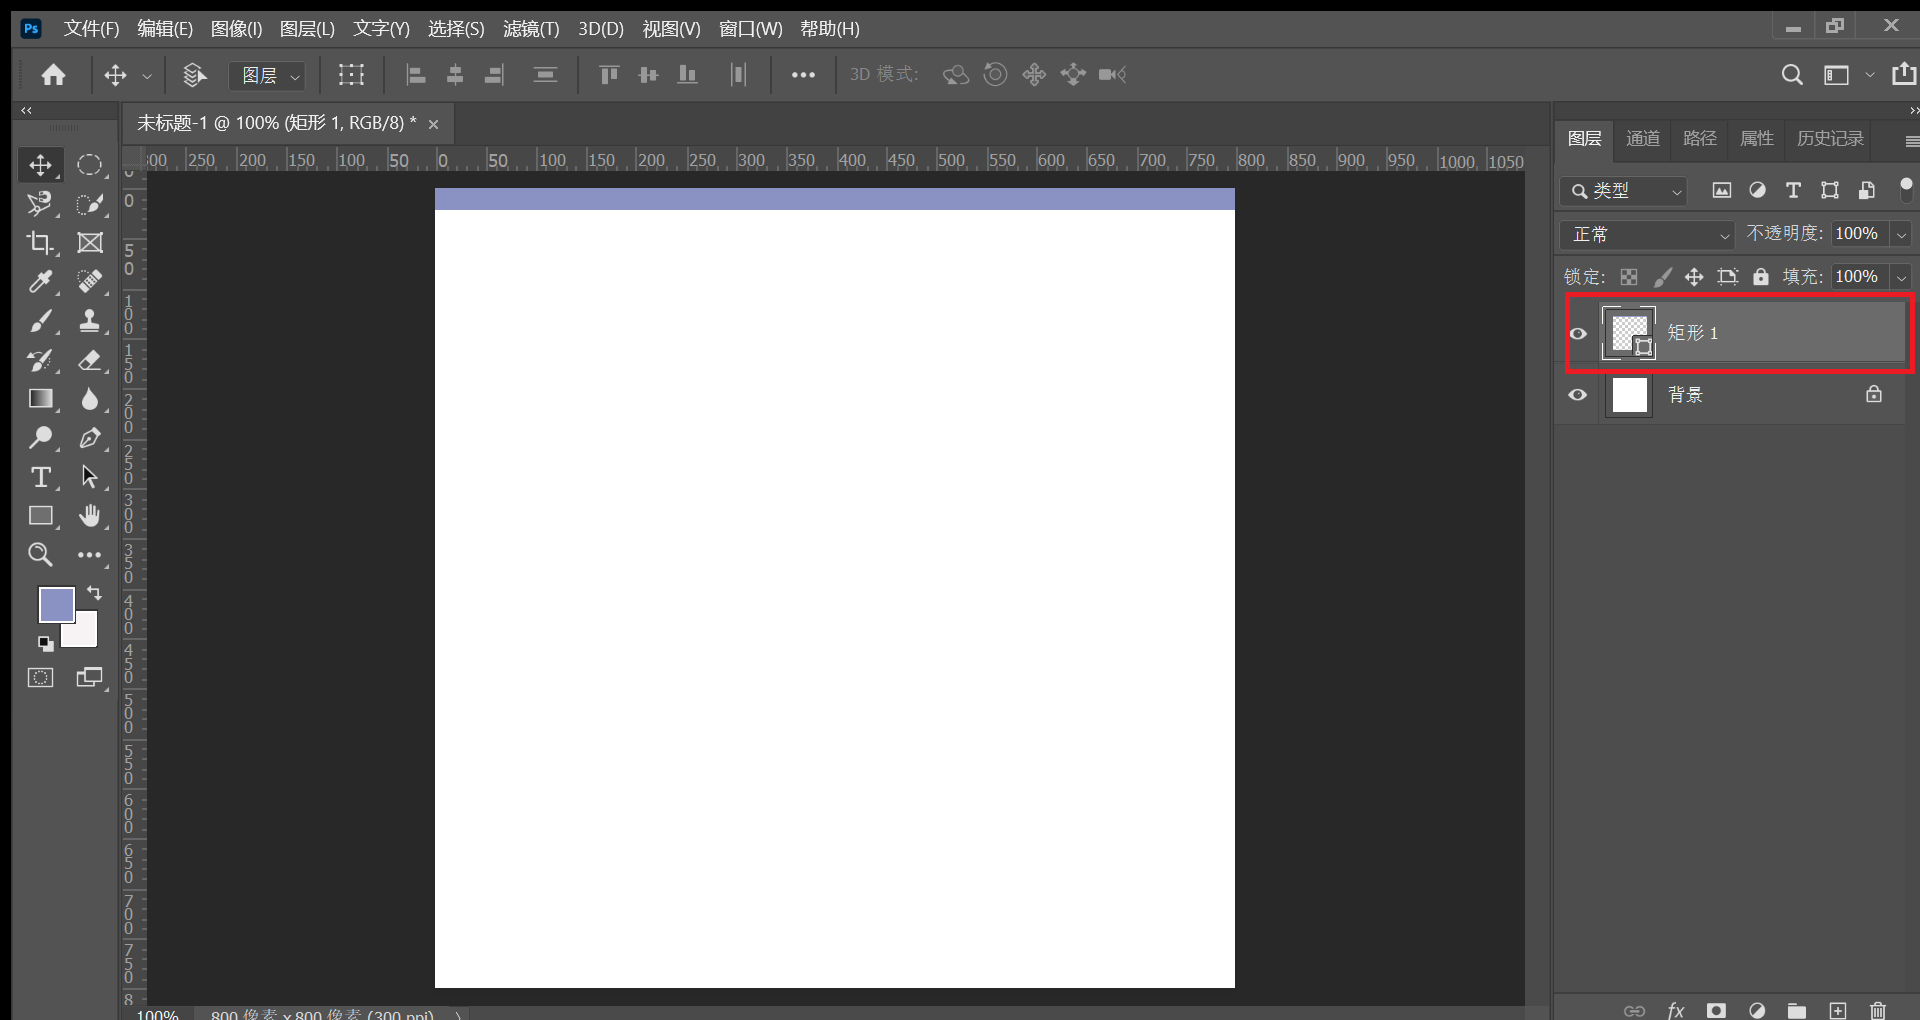Viewport: 1920px width, 1020px height.
Task: Pick the Path Selection arrow tool
Action: pos(90,477)
